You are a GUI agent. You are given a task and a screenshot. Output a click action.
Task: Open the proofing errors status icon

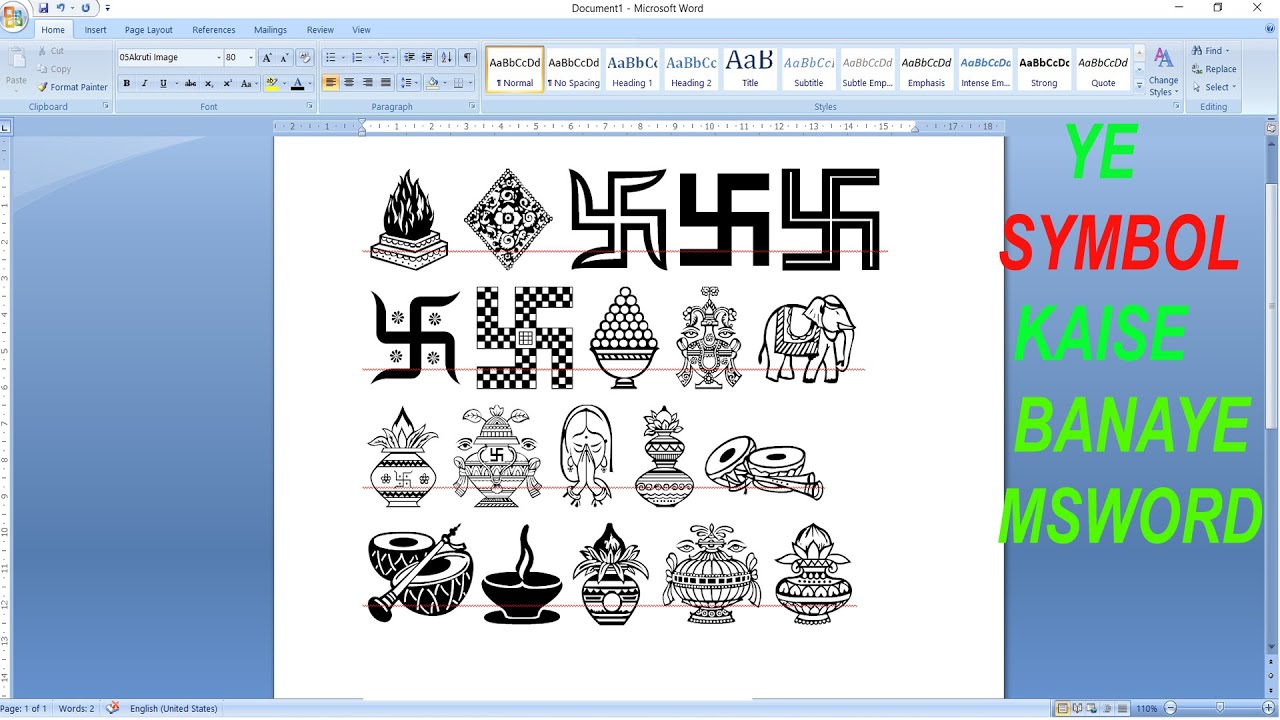[x=113, y=708]
